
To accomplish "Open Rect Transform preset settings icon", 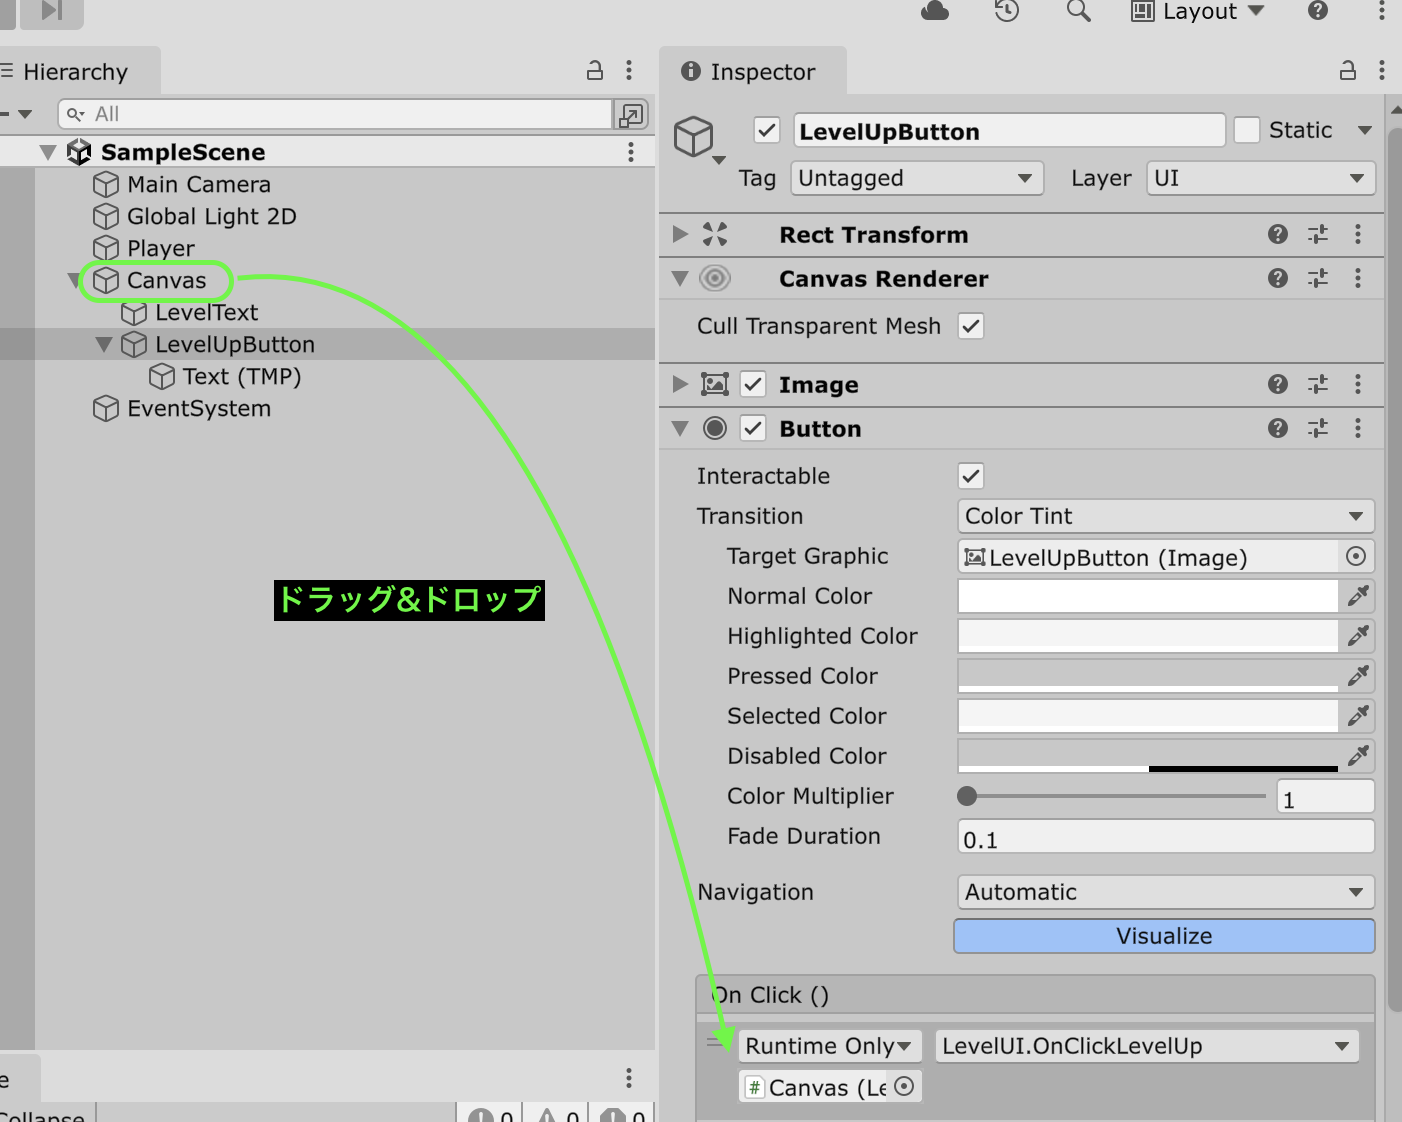I will pos(1317,234).
